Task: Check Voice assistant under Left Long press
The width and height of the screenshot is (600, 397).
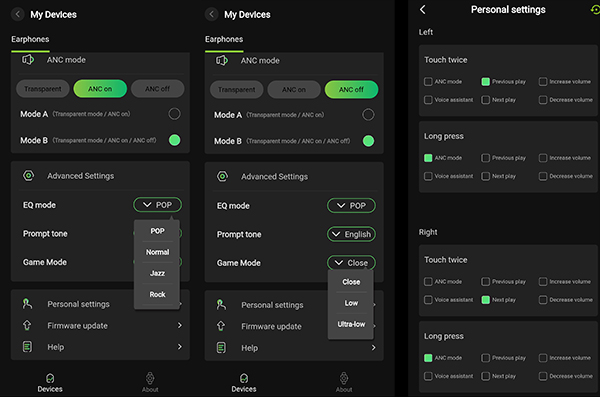Action: click(428, 176)
